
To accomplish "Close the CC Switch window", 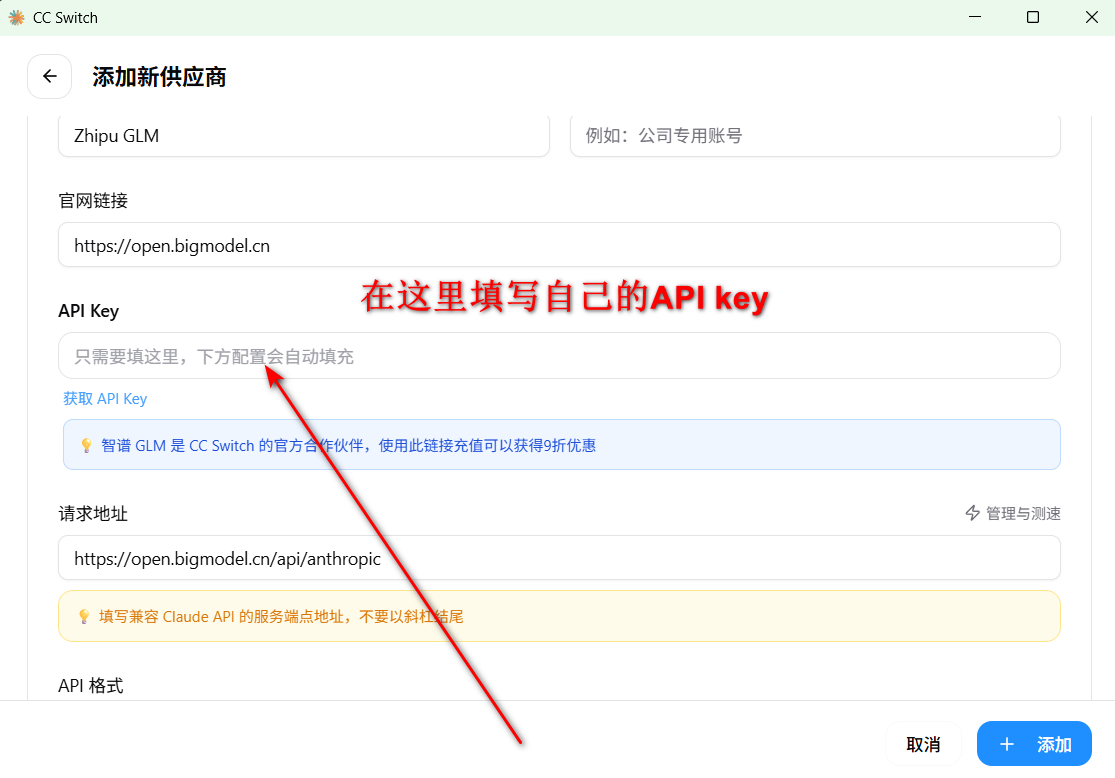I will (1092, 17).
